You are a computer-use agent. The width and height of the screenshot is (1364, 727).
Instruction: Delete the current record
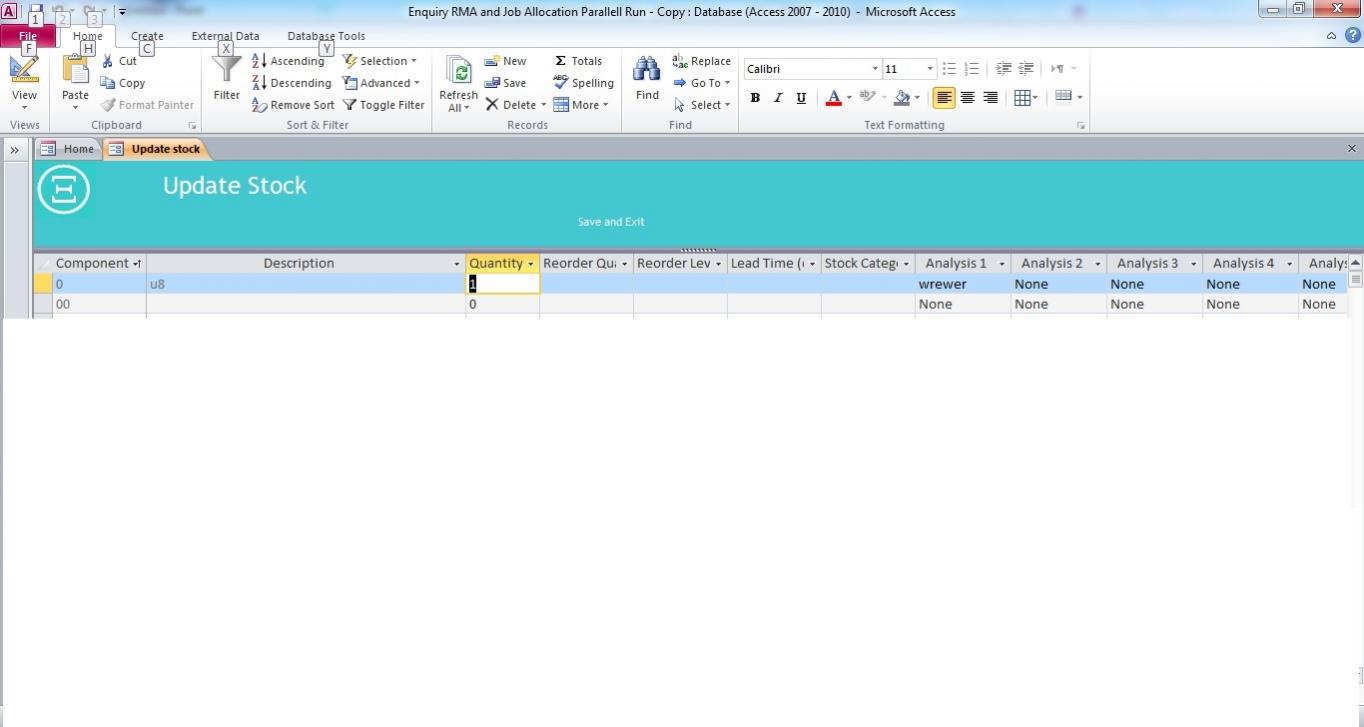512,105
